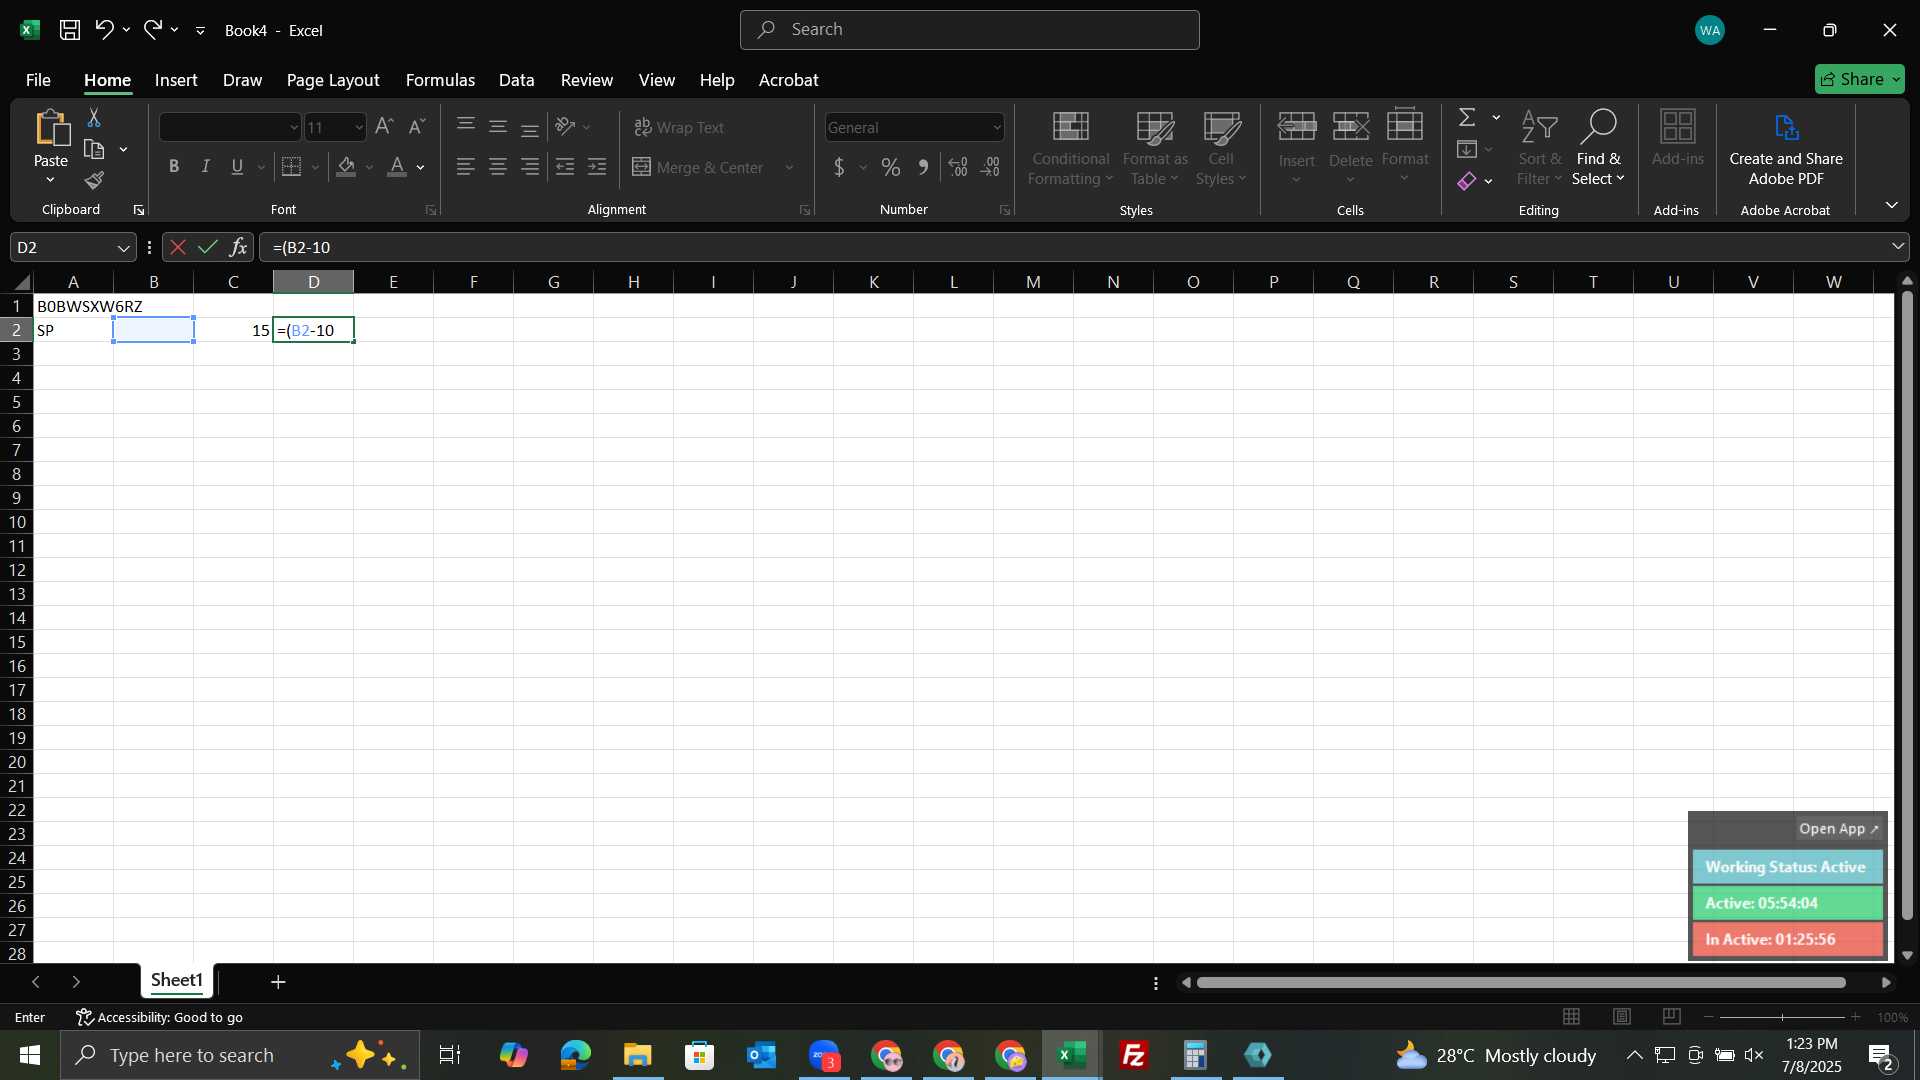Click Find & Select button

[x=1598, y=149]
